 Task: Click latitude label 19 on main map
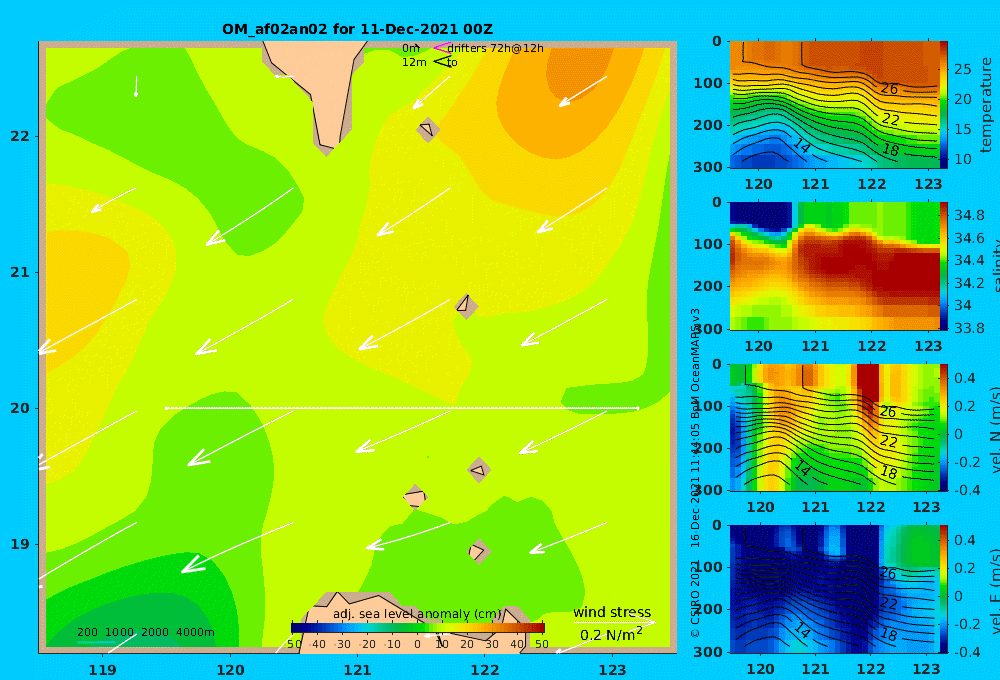[x=20, y=544]
